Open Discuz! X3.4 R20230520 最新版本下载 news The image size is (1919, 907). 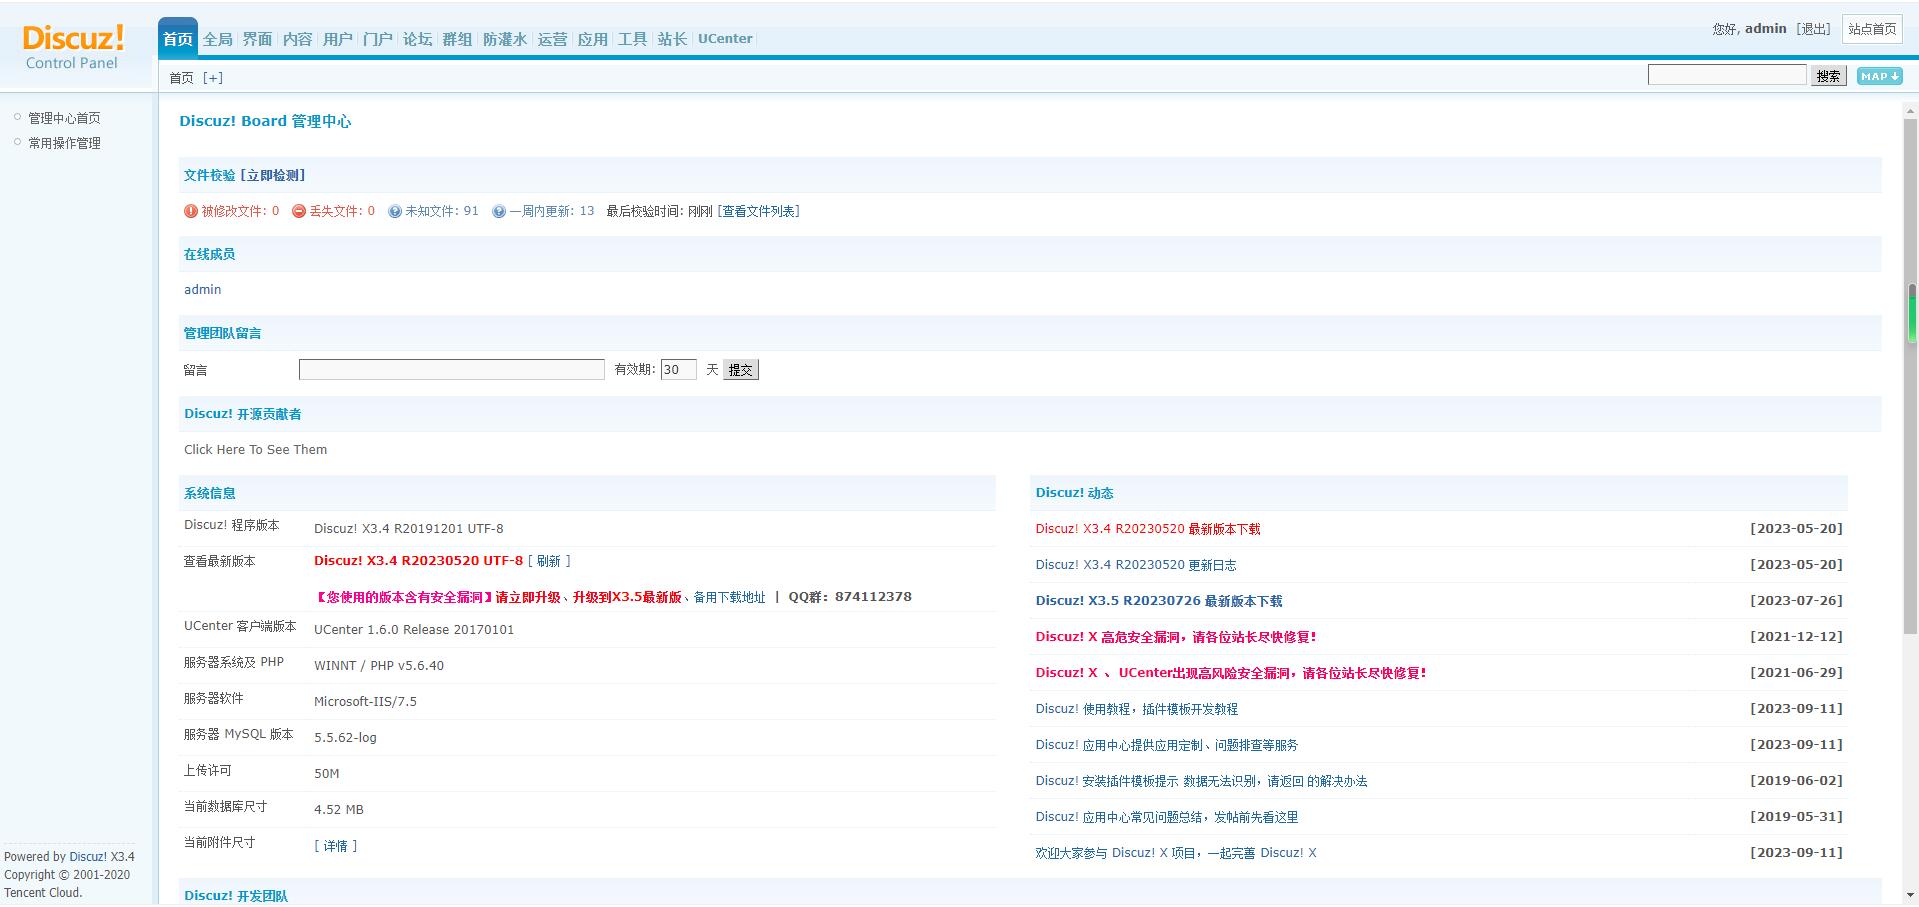(1148, 529)
